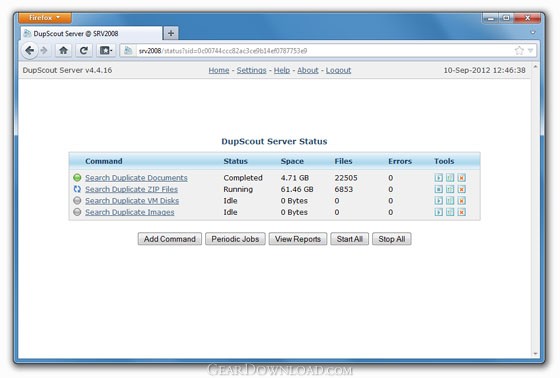The width and height of the screenshot is (560, 378).
Task: Click the DupScout Server Status heading
Action: 274,141
